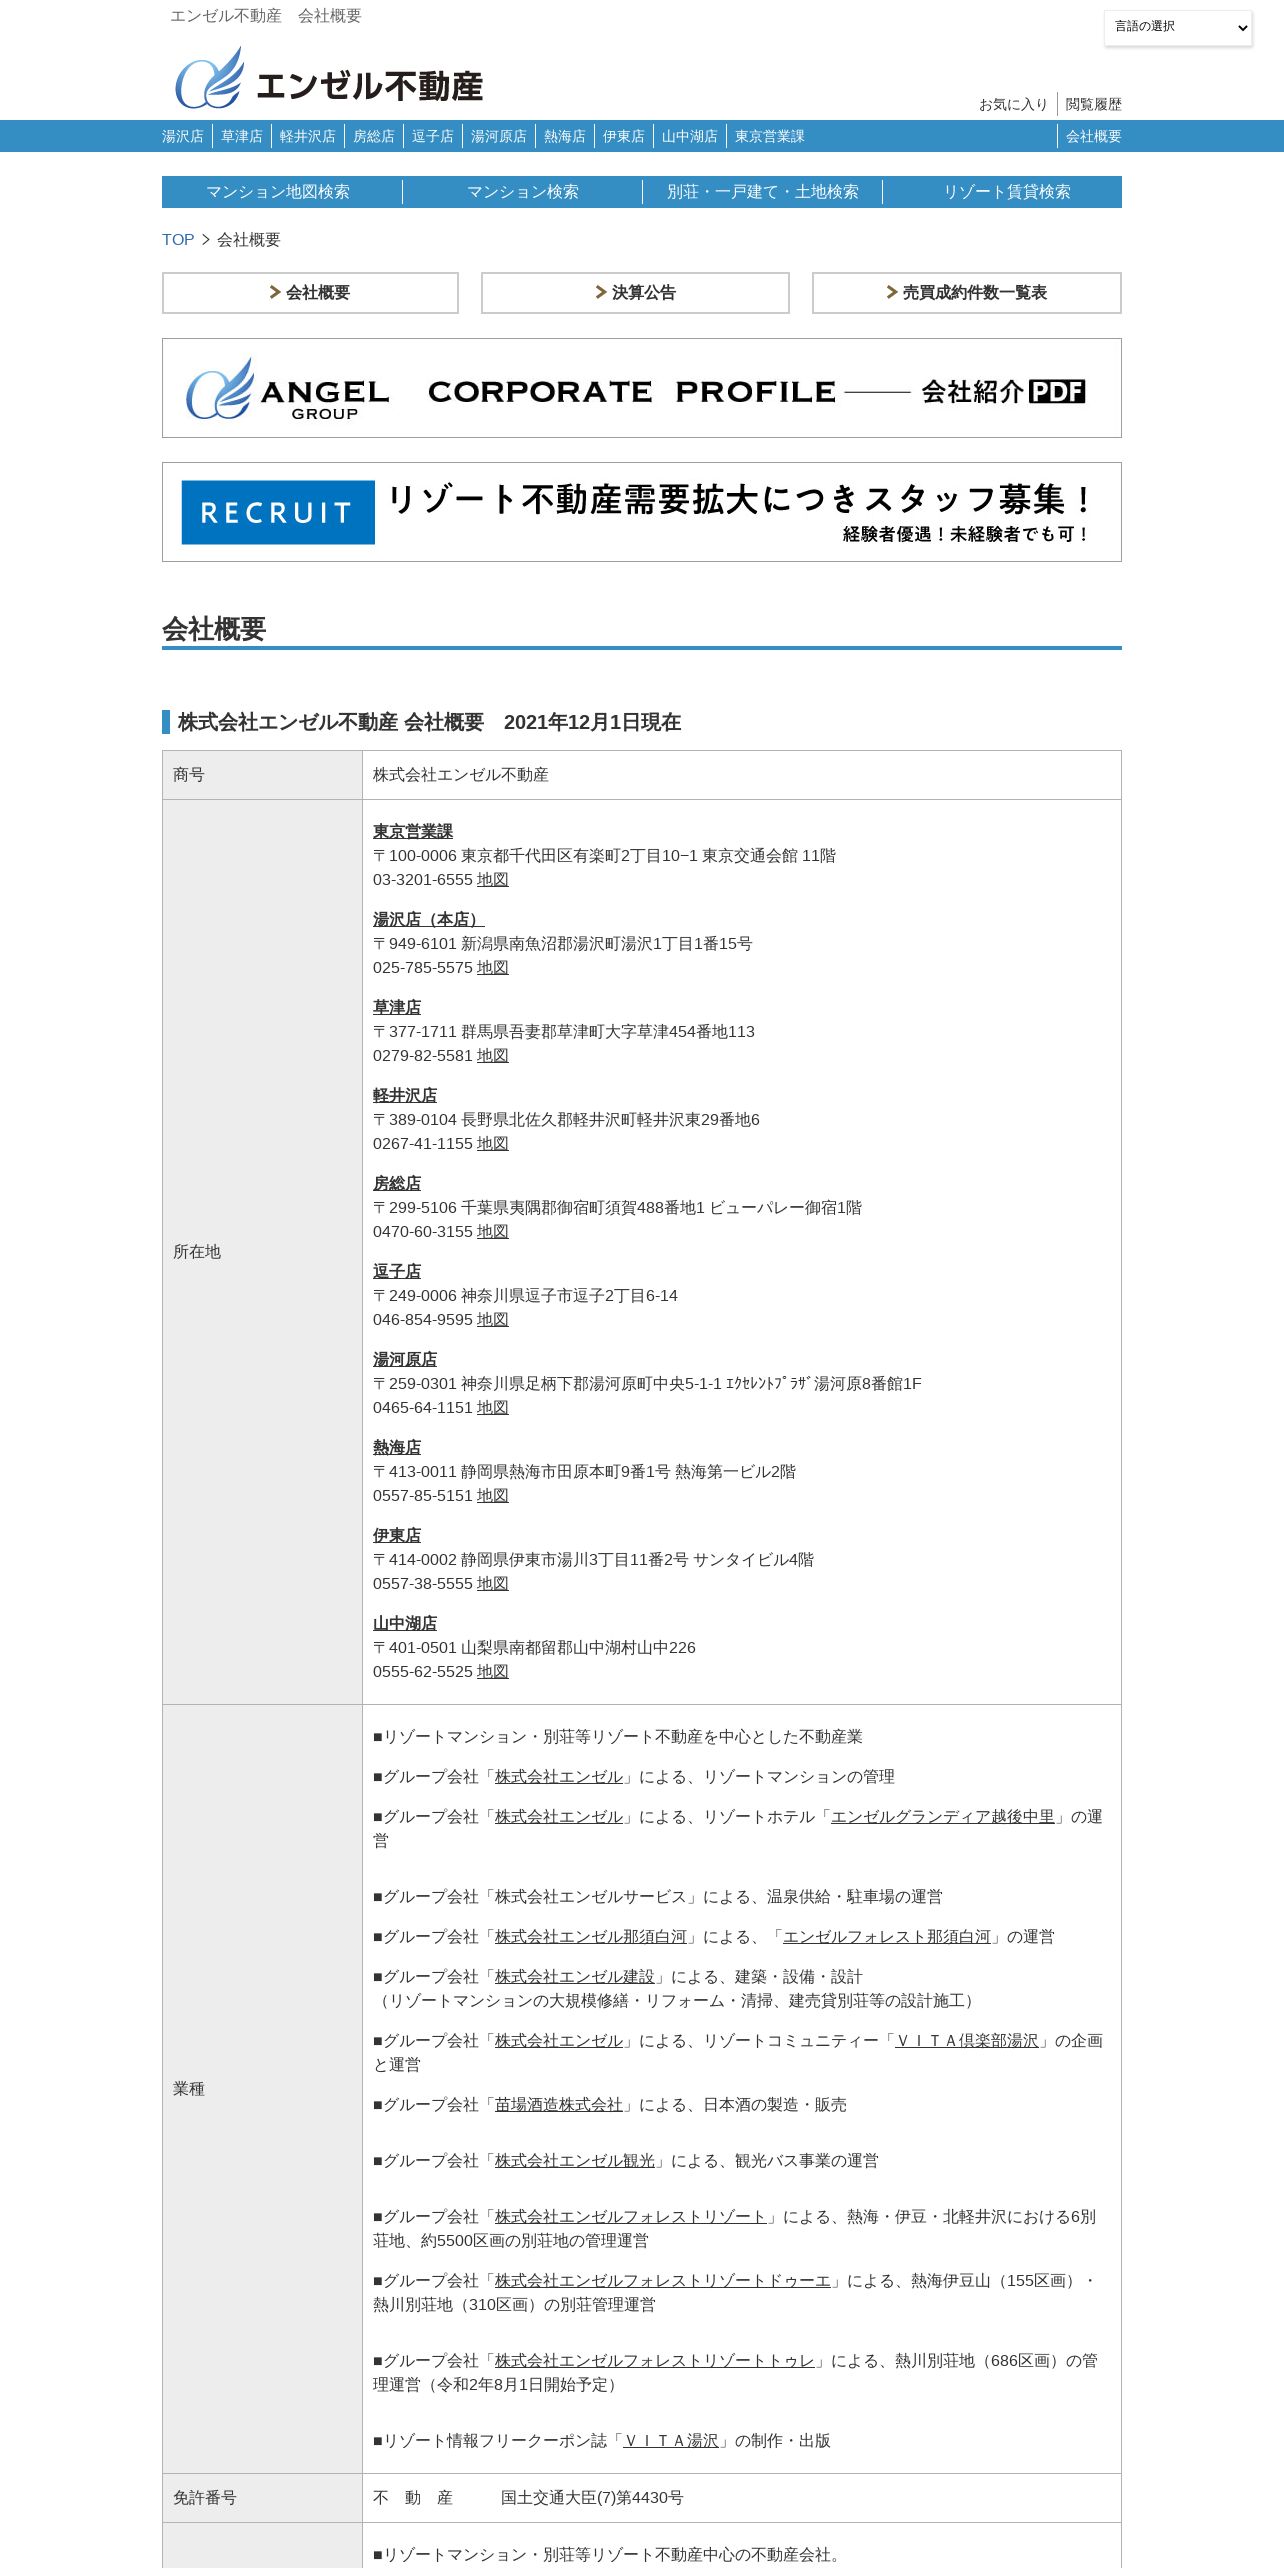Open the 草津店 heading link in the address table
Image resolution: width=1284 pixels, height=2568 pixels.
[x=397, y=1008]
